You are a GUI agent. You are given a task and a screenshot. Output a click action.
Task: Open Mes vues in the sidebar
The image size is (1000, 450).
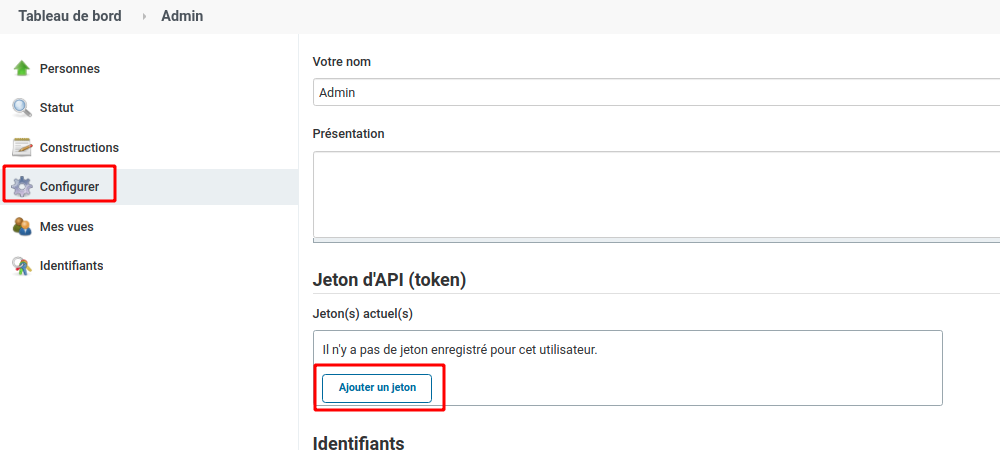coord(66,226)
